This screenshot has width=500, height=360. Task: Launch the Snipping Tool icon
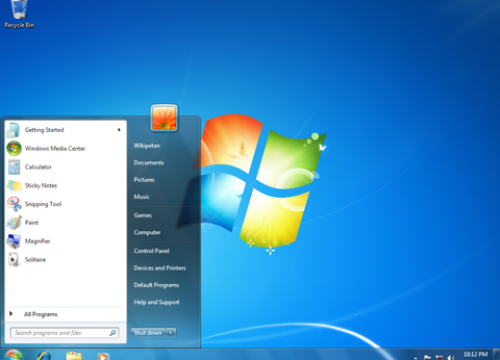pos(14,204)
